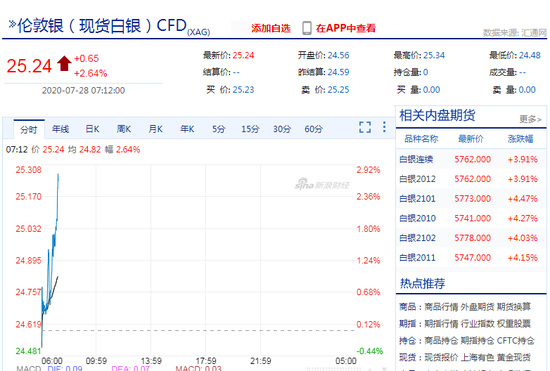Click the 黄金现货 link
Viewport: 550px width, 371px height.
tap(514, 357)
